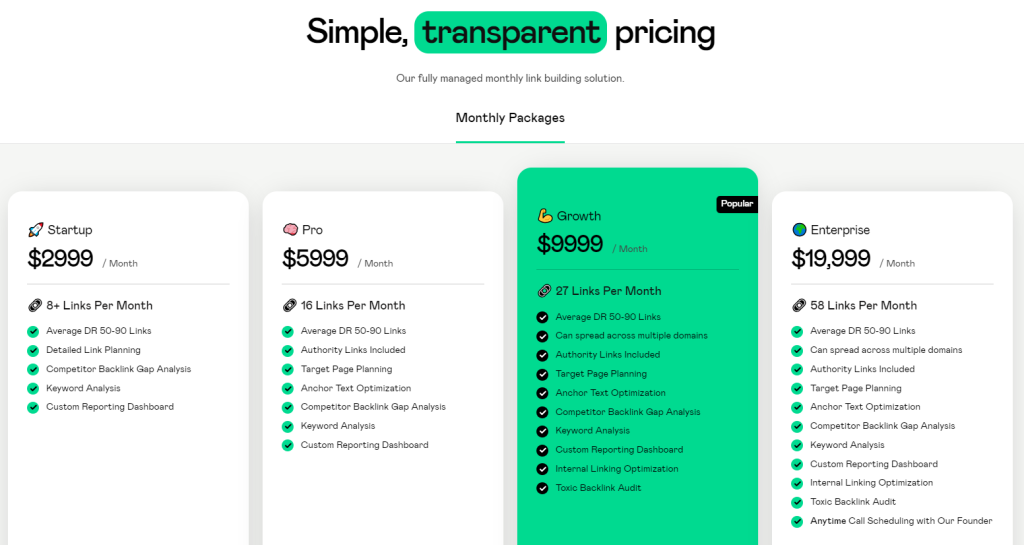The image size is (1024, 545).
Task: Click the brain icon beside Pro
Action: coord(290,230)
